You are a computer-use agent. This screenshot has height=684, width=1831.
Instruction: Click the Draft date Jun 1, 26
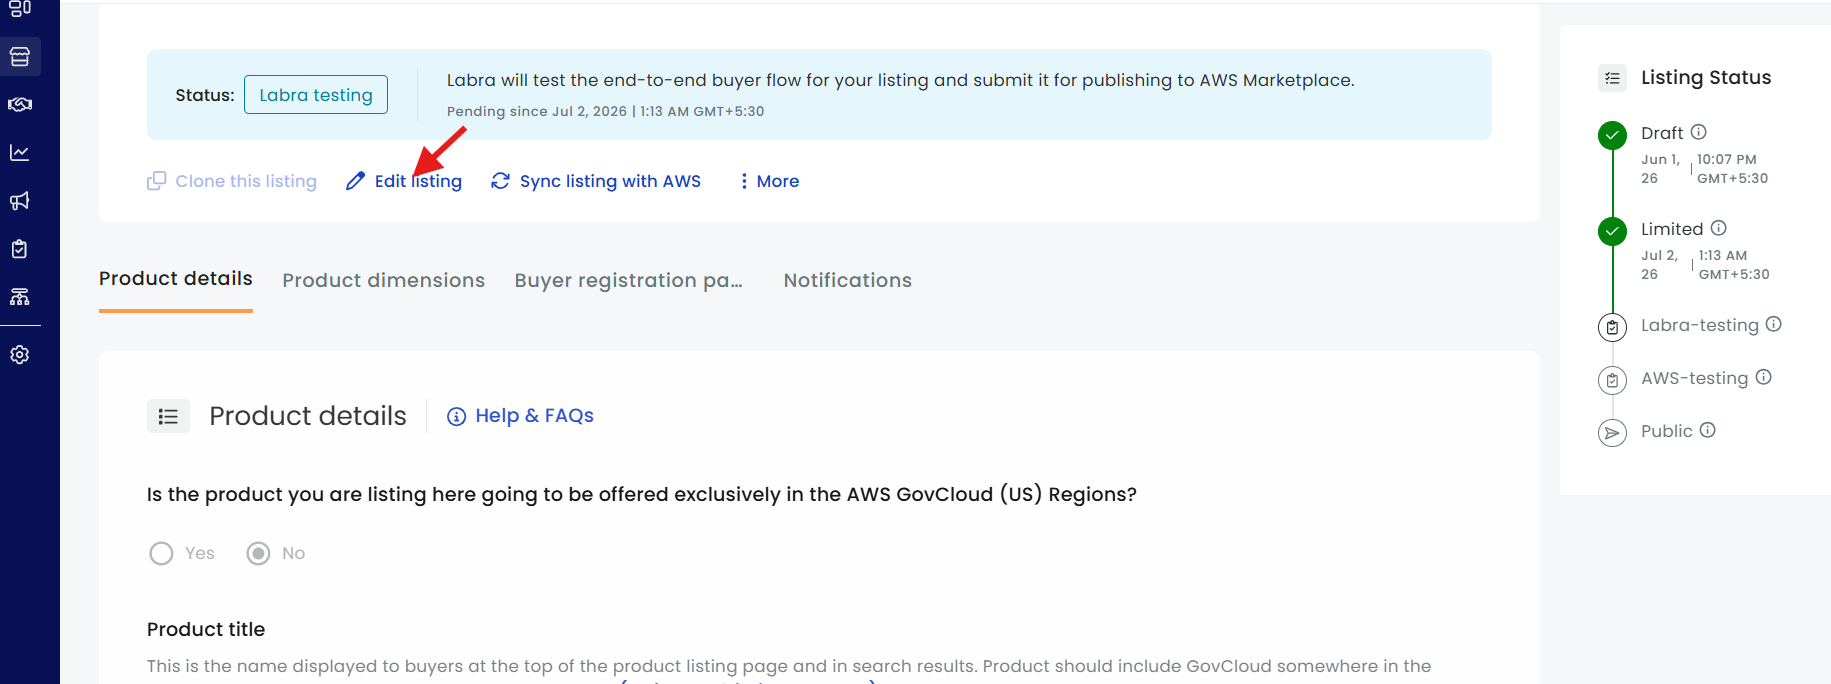coord(1661,169)
